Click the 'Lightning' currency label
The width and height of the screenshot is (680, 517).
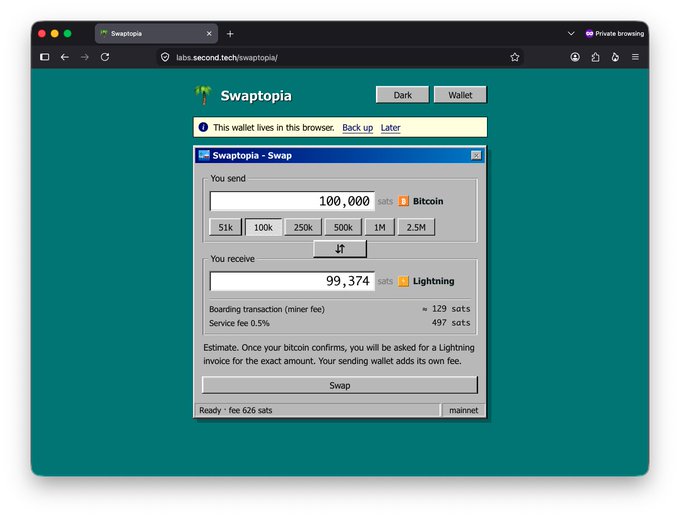434,281
